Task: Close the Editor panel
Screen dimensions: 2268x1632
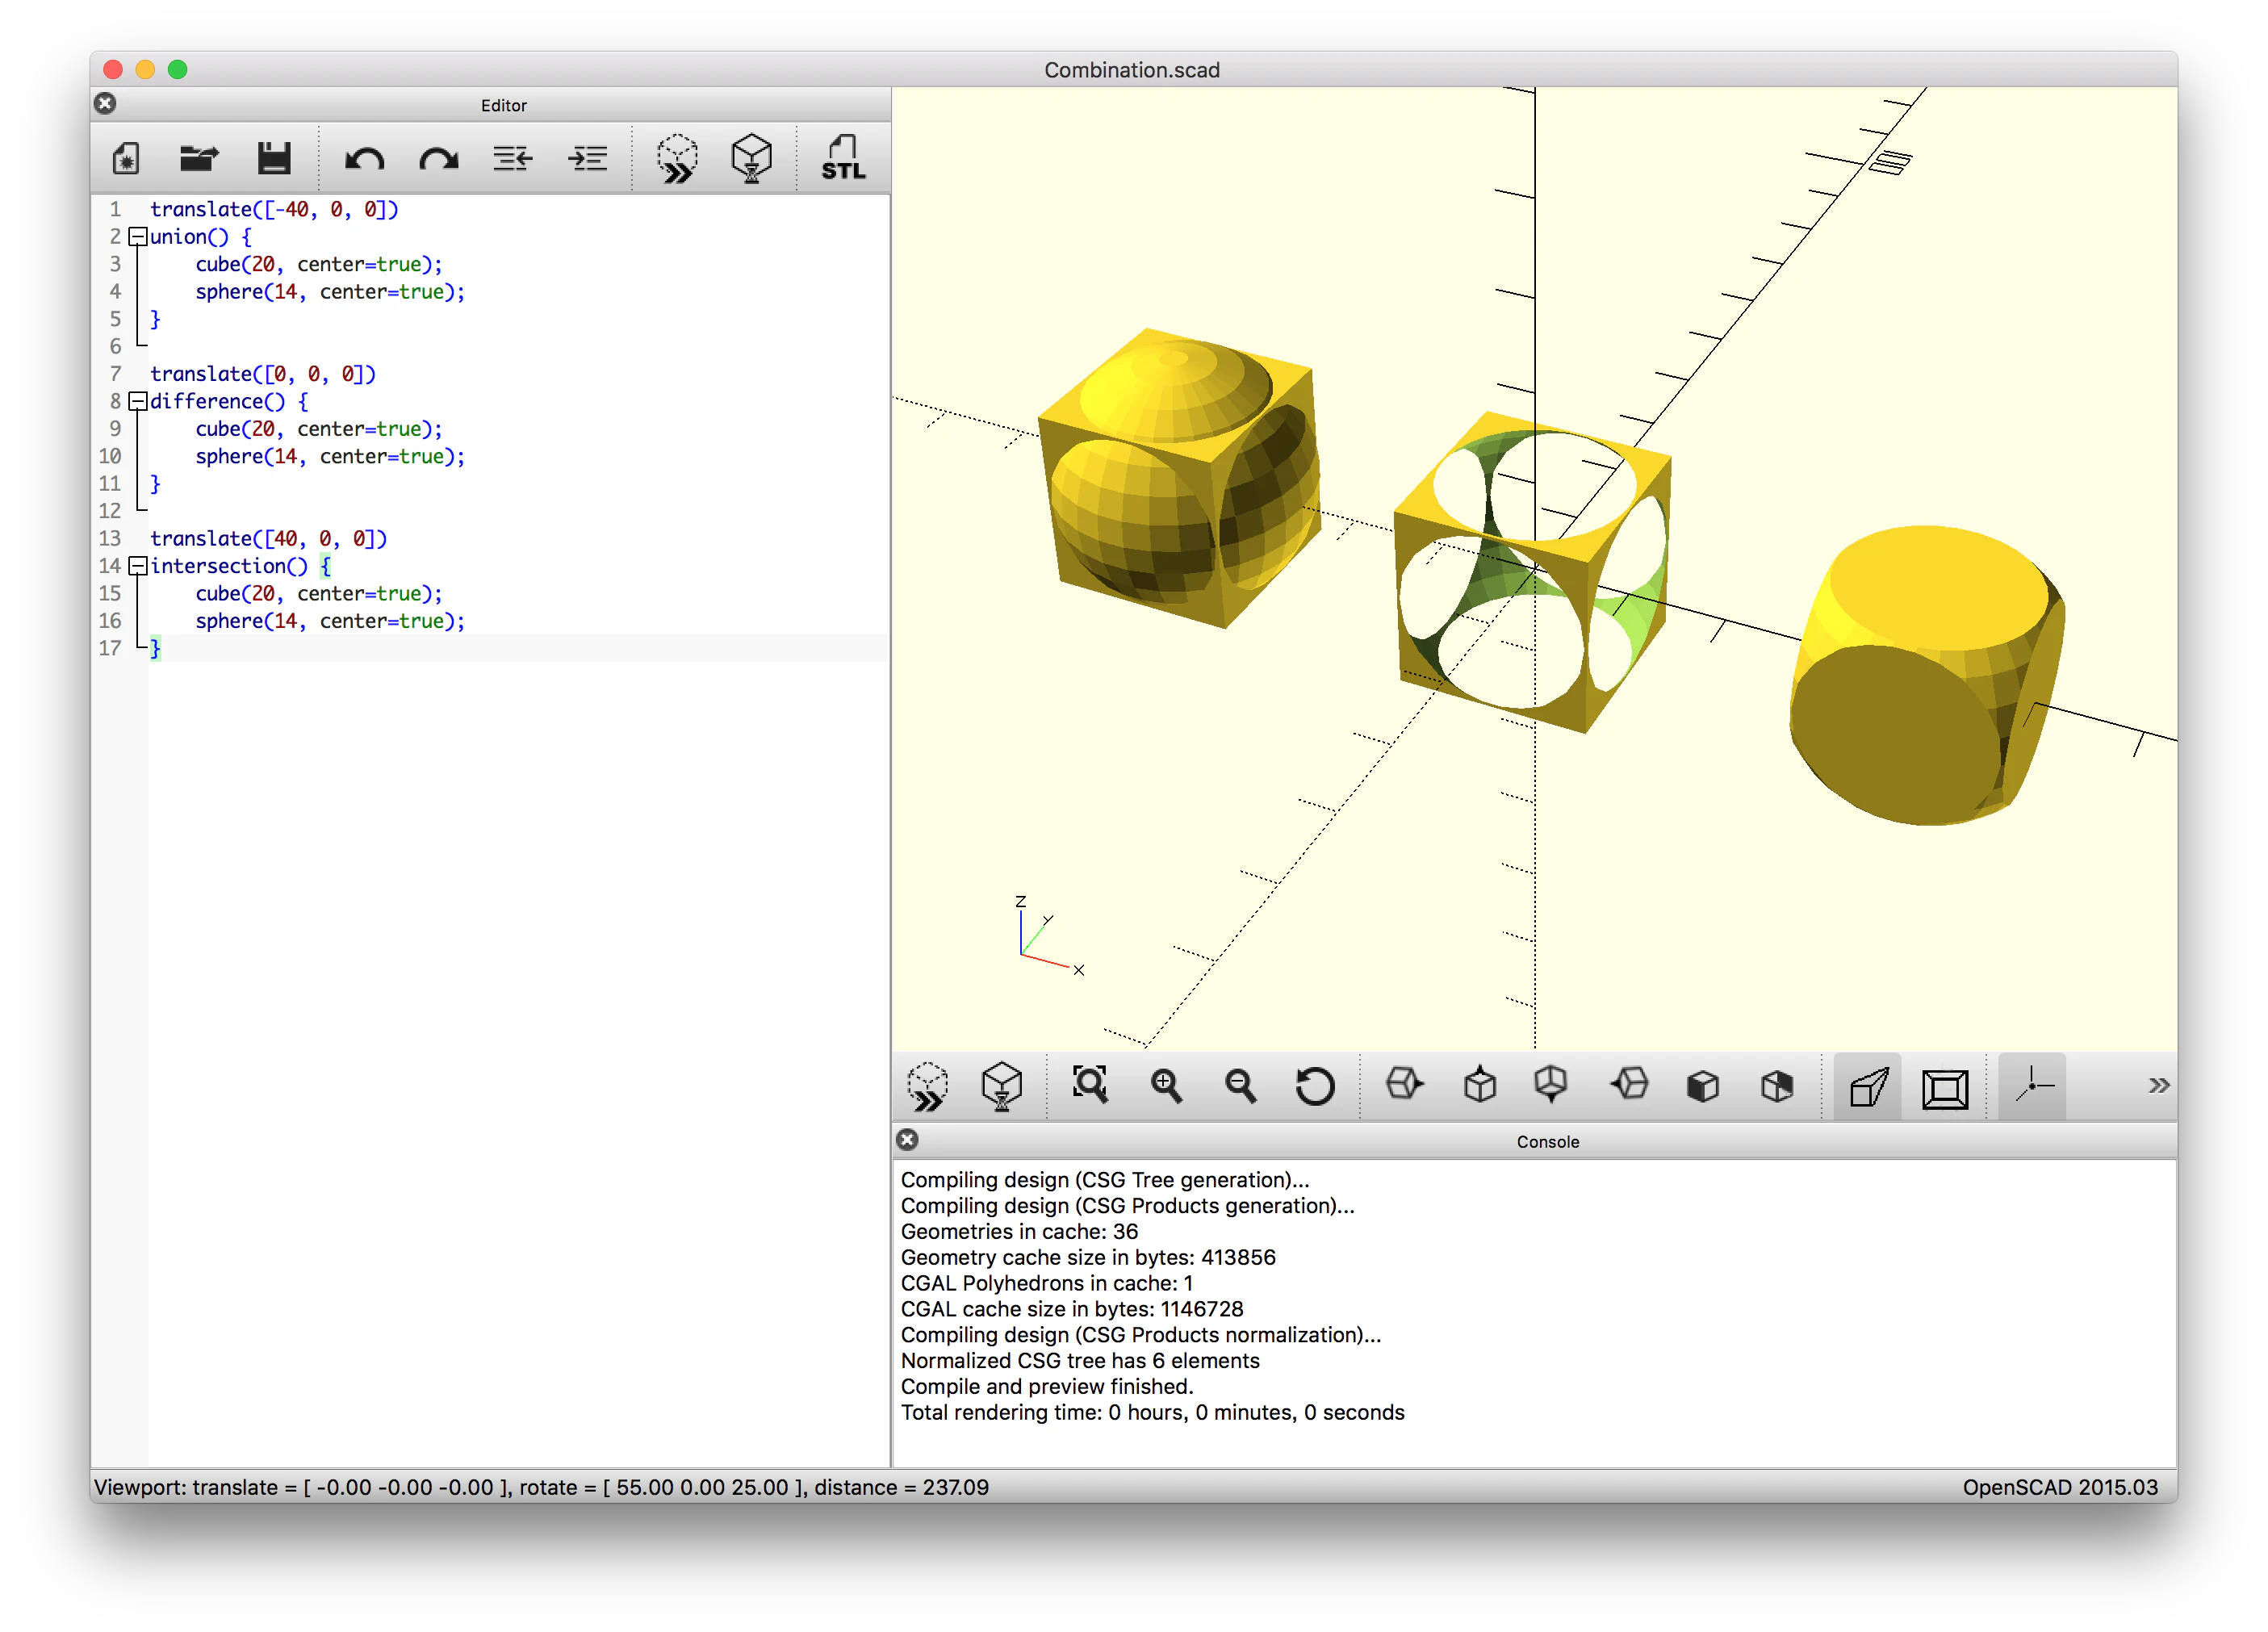Action: pos(105,104)
